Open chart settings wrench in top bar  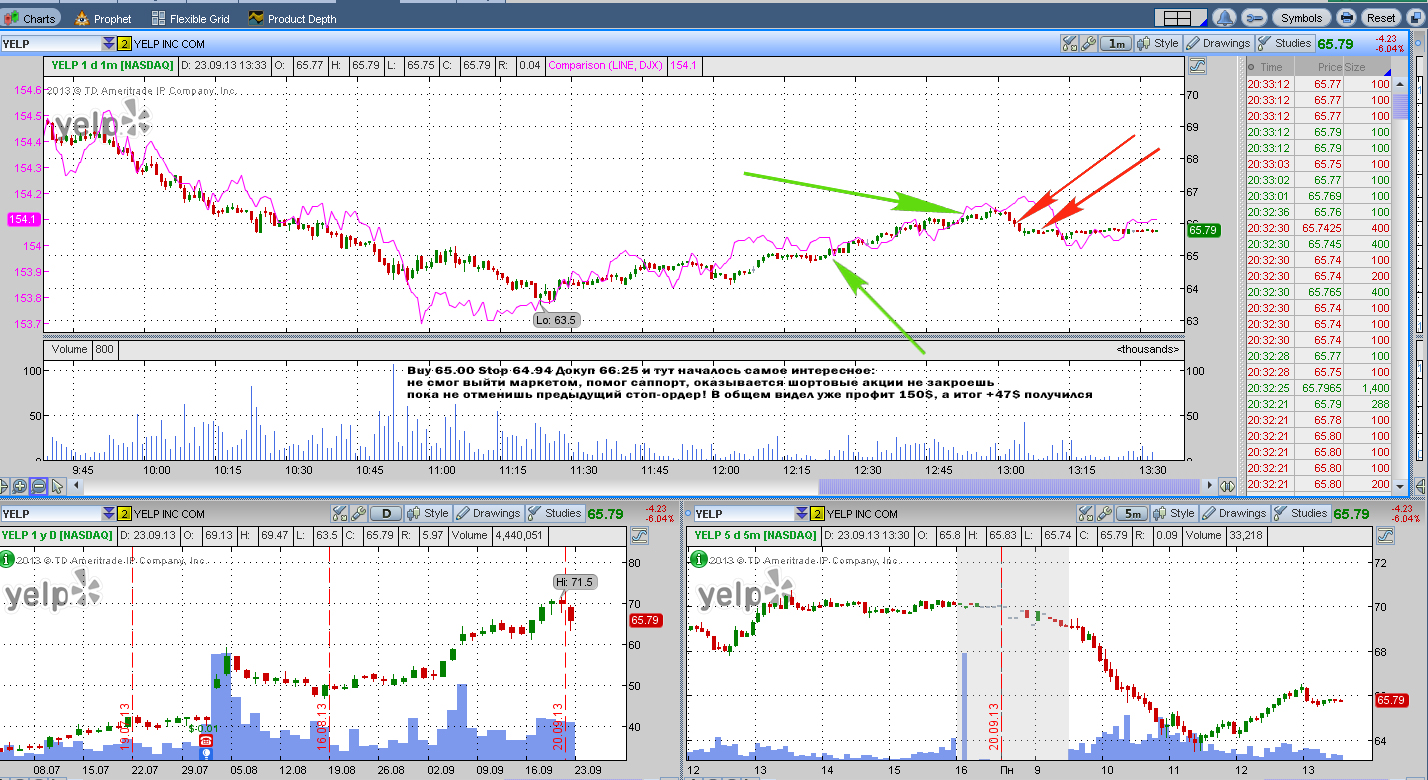pos(1256,18)
